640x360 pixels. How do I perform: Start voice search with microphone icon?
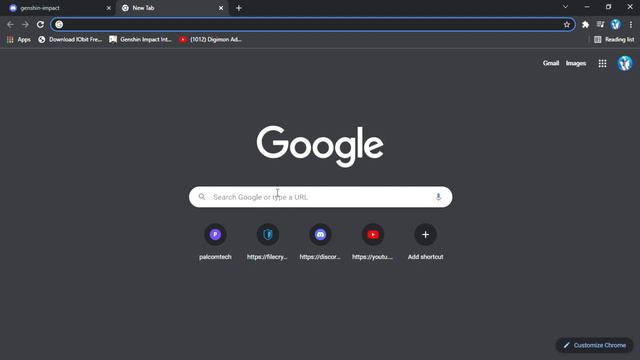[x=438, y=197]
